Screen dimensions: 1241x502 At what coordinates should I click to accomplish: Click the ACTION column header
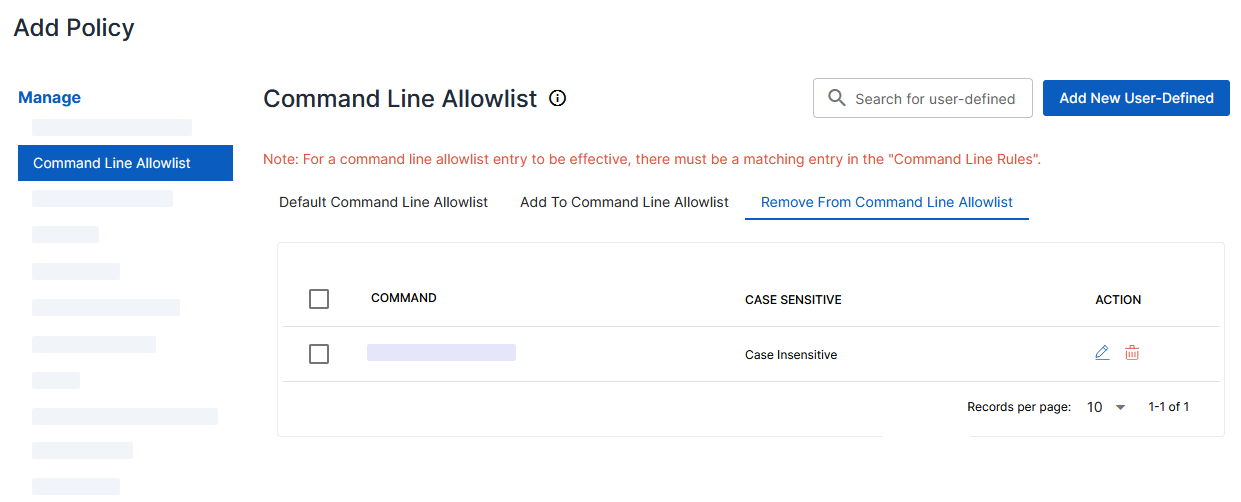tap(1118, 300)
